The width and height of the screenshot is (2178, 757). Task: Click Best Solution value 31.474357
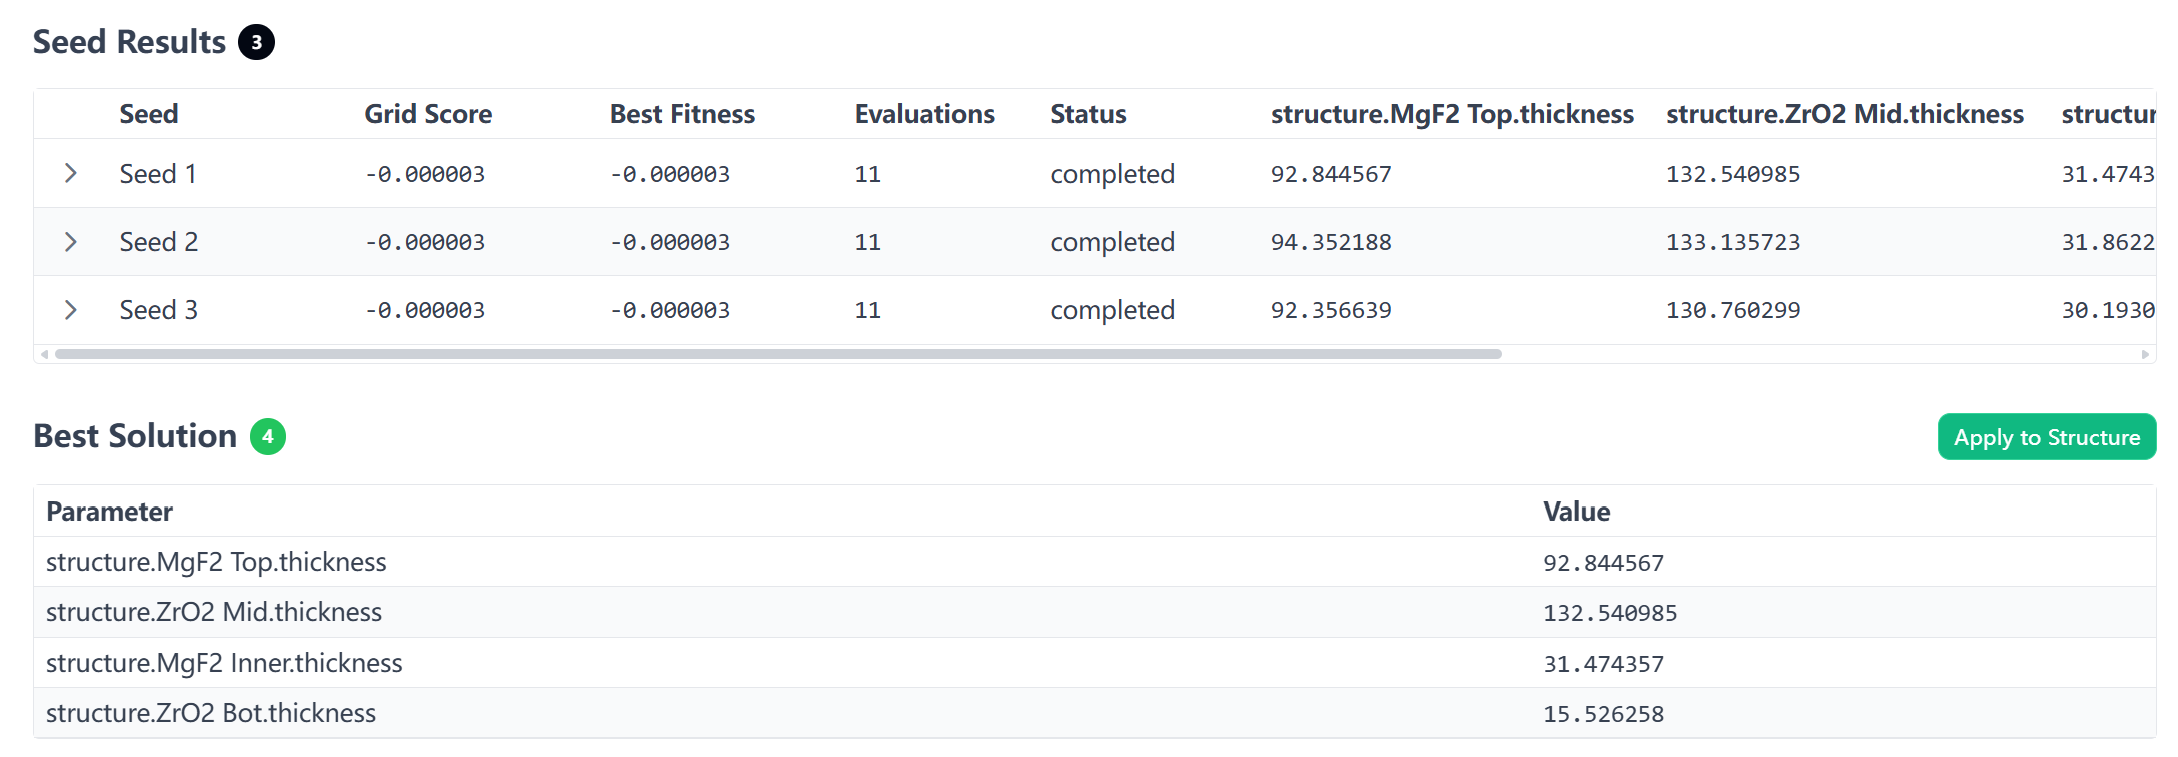coord(1603,664)
